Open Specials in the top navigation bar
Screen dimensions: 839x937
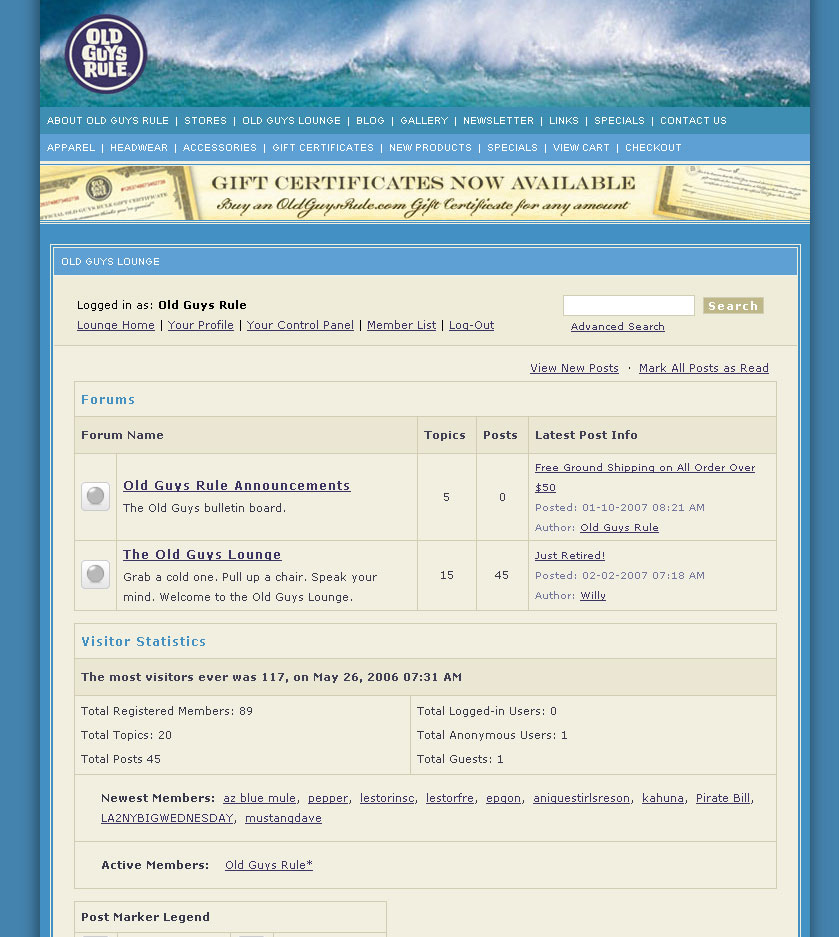(x=620, y=121)
